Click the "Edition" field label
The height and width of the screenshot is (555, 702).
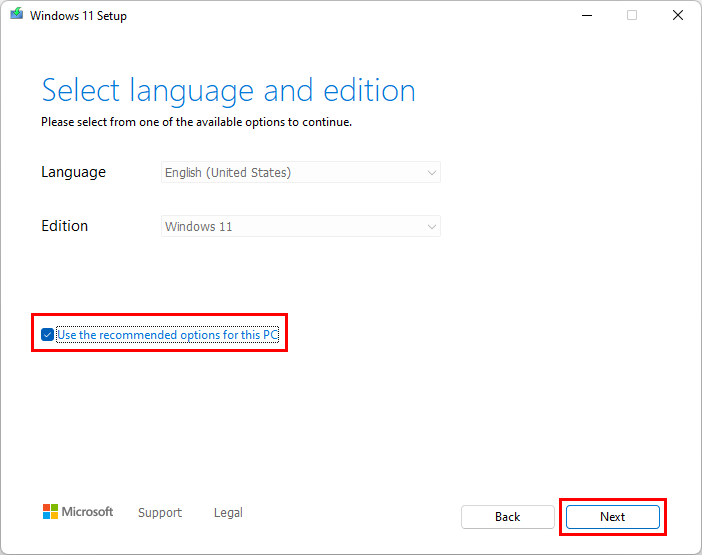[65, 226]
